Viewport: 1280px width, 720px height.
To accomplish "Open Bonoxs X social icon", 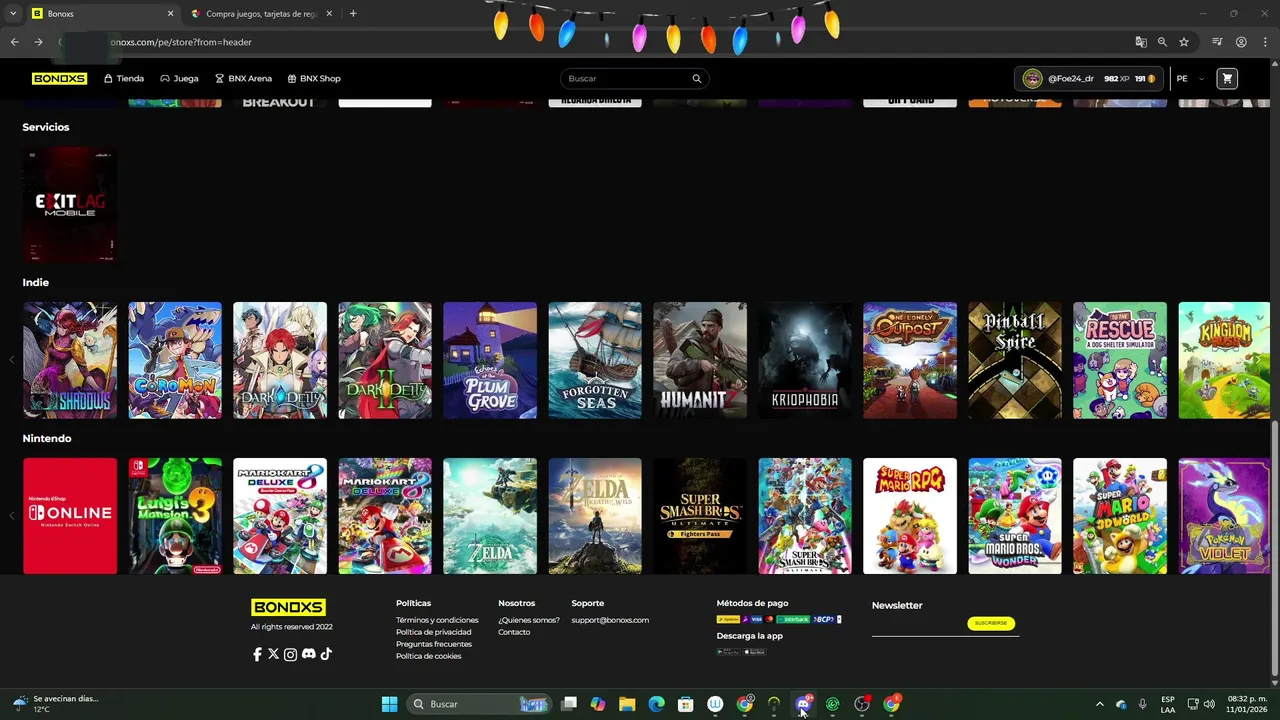I will click(x=273, y=654).
